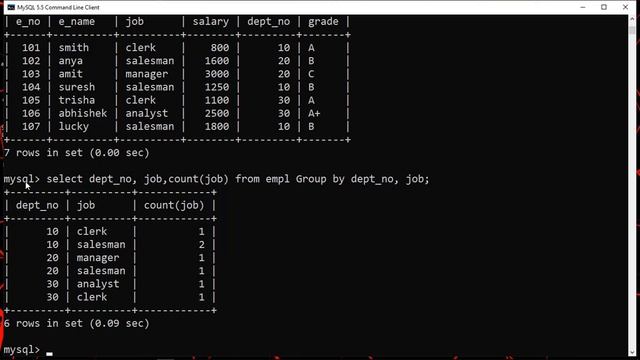Minimize the MySQL Command Line Client window

[583, 7]
